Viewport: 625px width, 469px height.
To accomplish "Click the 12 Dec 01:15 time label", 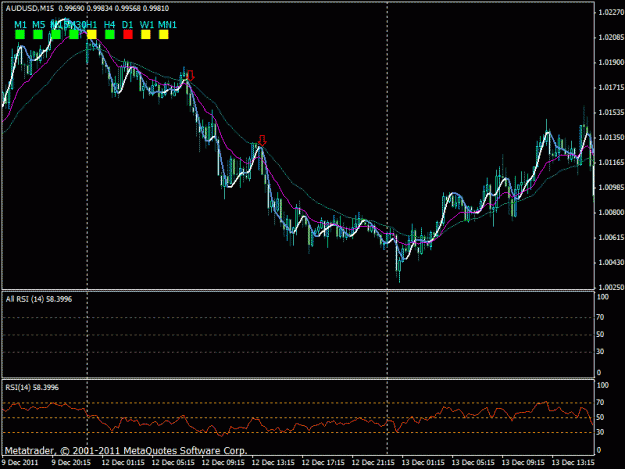I will pos(123,463).
